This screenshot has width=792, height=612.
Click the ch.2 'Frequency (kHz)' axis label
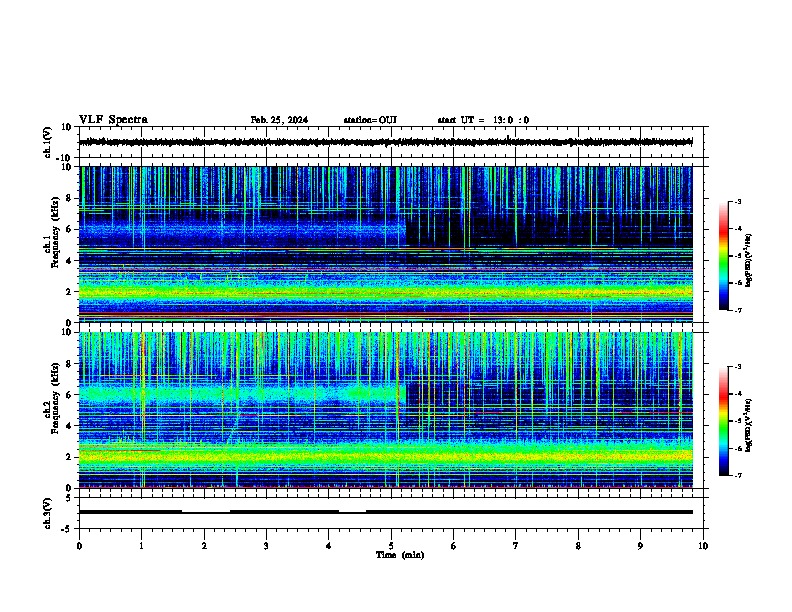point(56,398)
